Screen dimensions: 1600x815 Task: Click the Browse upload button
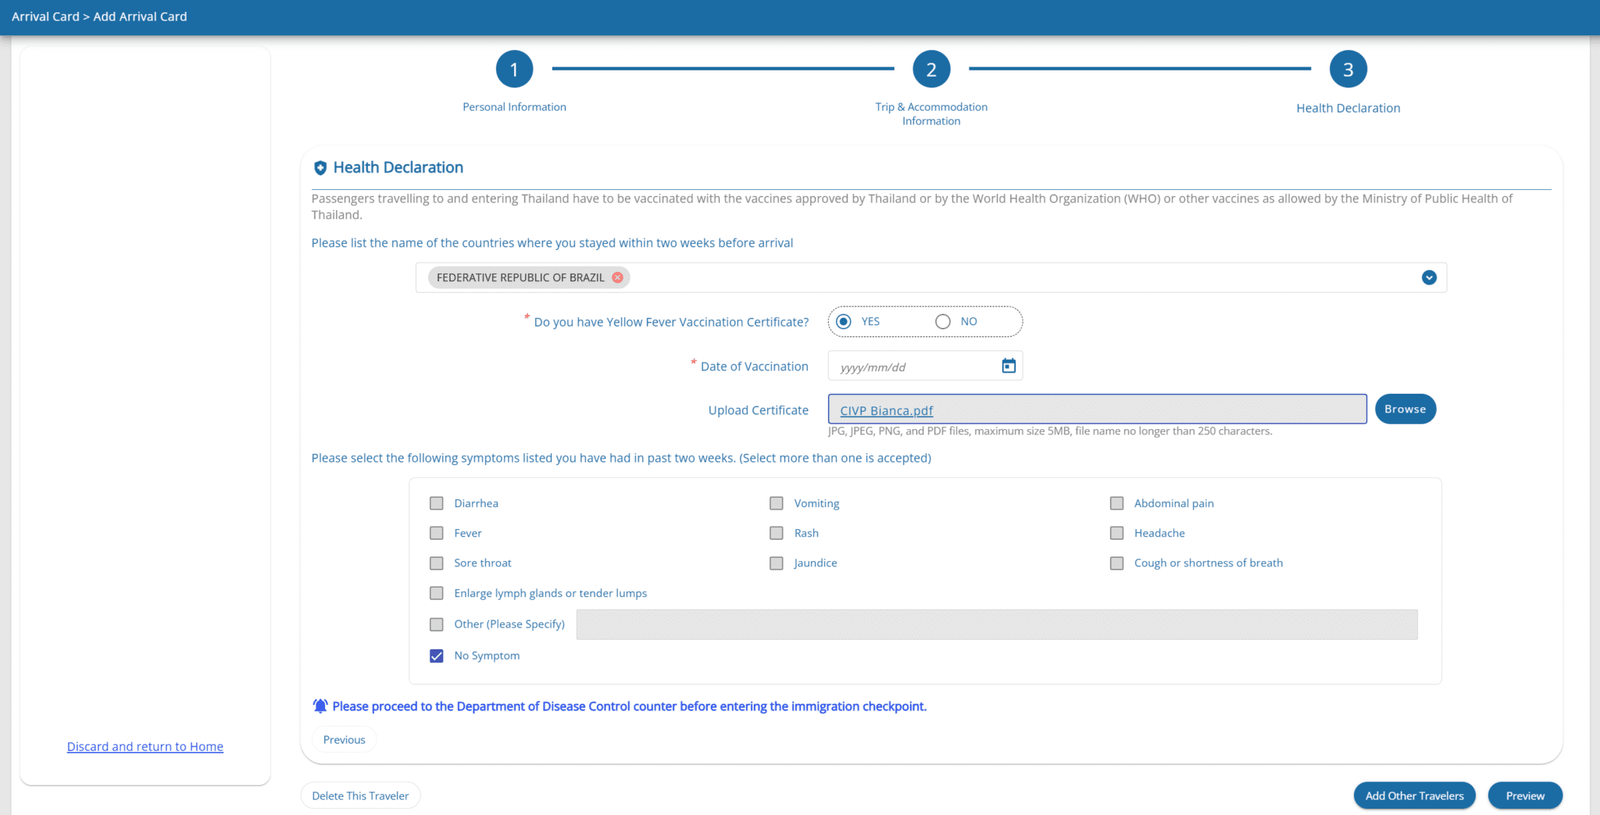(1405, 409)
